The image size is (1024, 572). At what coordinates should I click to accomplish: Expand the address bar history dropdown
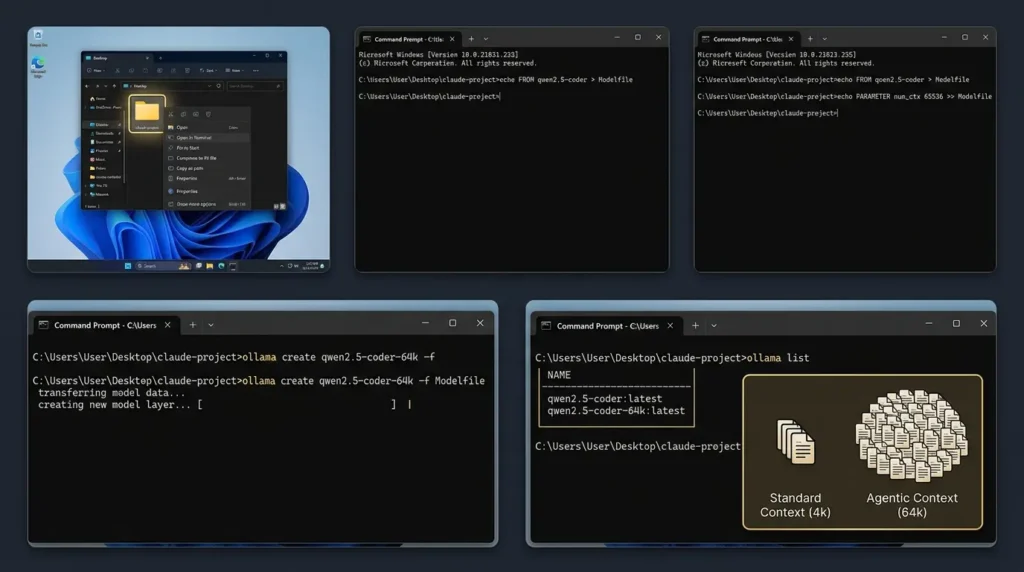[x=210, y=86]
